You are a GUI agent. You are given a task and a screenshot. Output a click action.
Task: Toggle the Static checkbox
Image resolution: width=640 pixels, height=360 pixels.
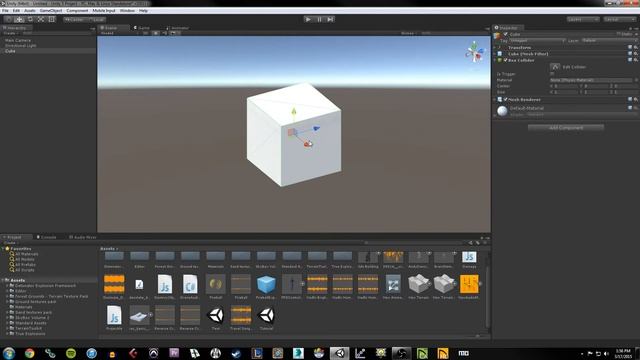pyautogui.click(x=619, y=34)
